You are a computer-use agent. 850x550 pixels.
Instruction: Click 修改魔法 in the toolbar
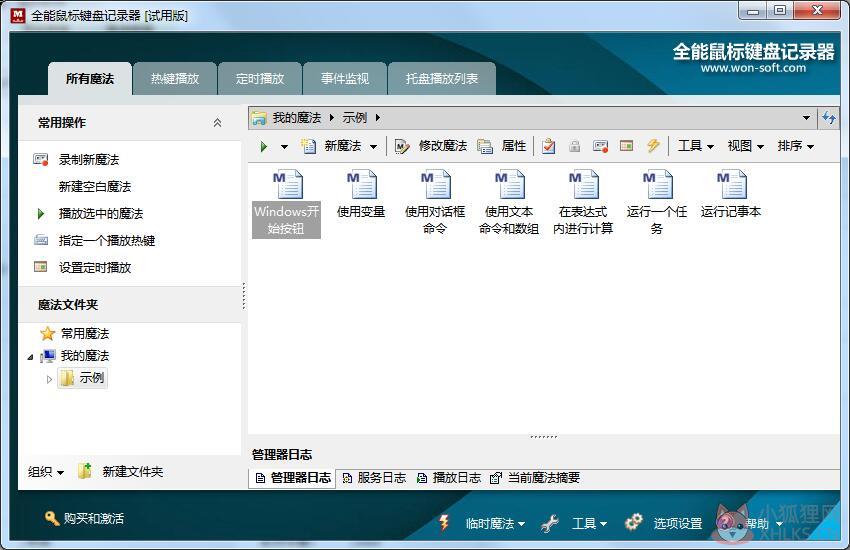pyautogui.click(x=431, y=146)
